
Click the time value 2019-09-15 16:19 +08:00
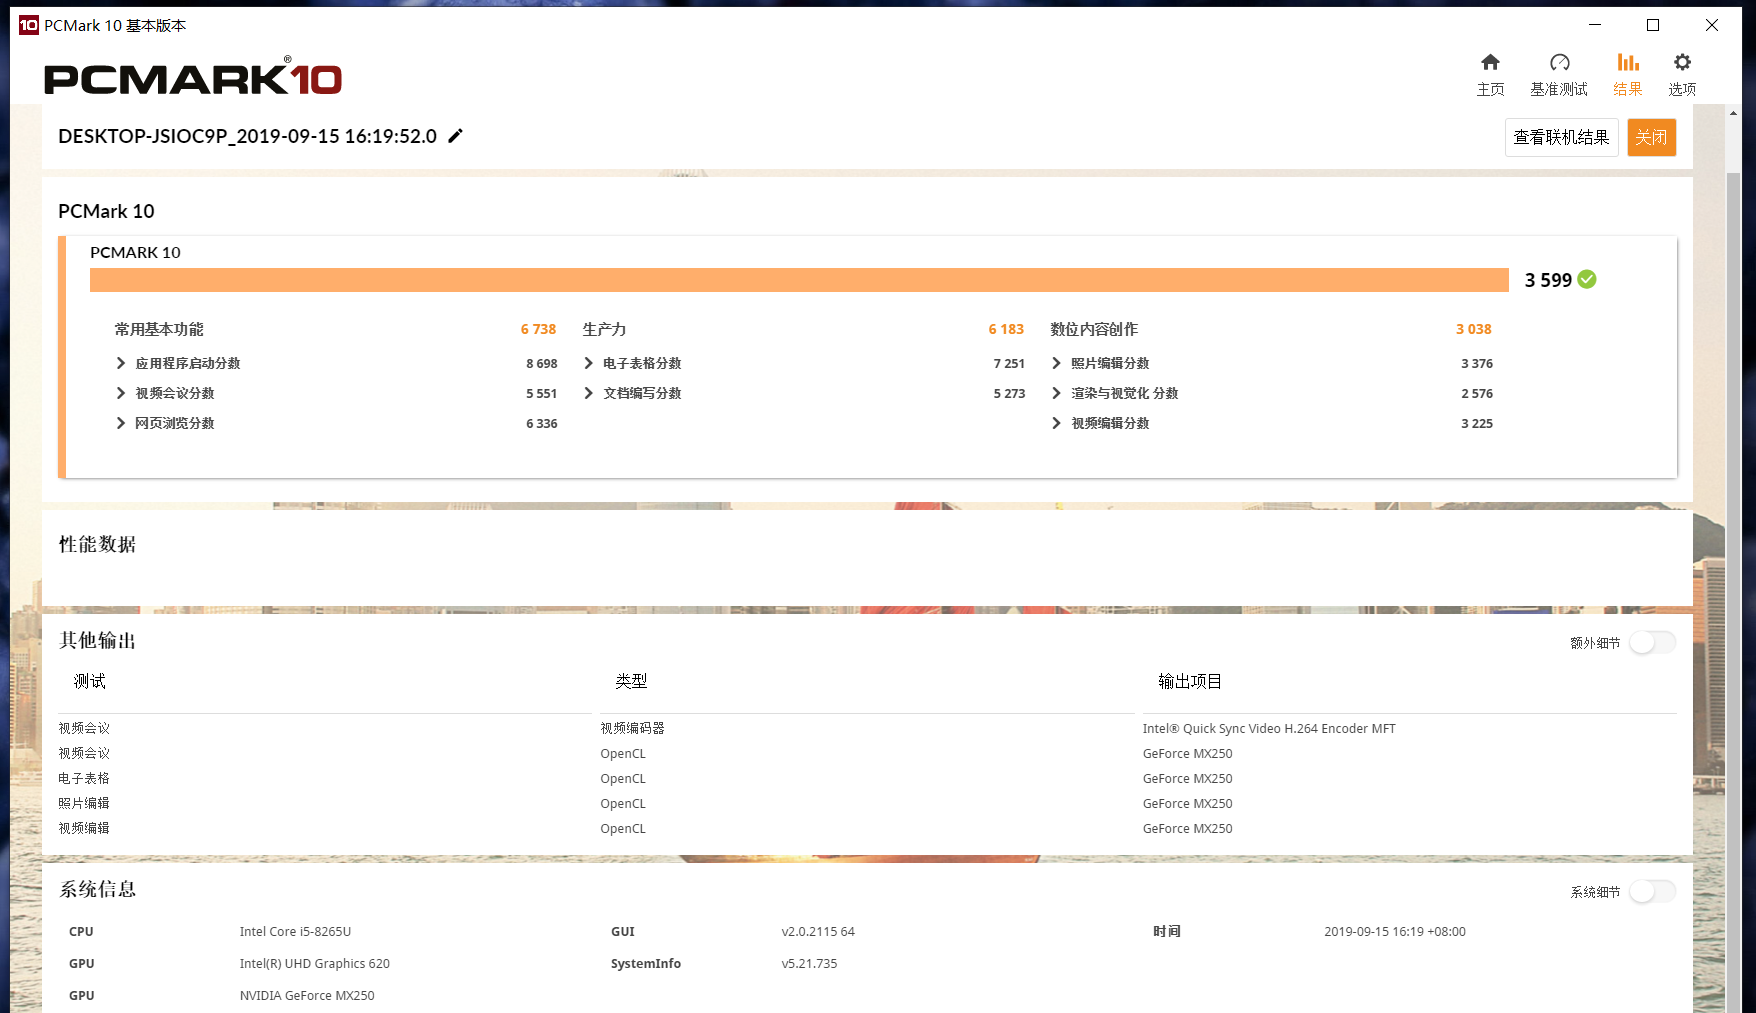click(1395, 931)
